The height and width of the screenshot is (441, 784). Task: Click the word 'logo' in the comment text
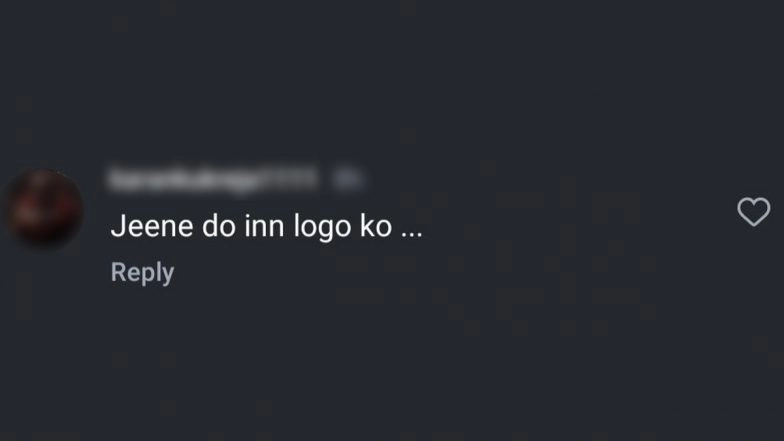coord(322,228)
